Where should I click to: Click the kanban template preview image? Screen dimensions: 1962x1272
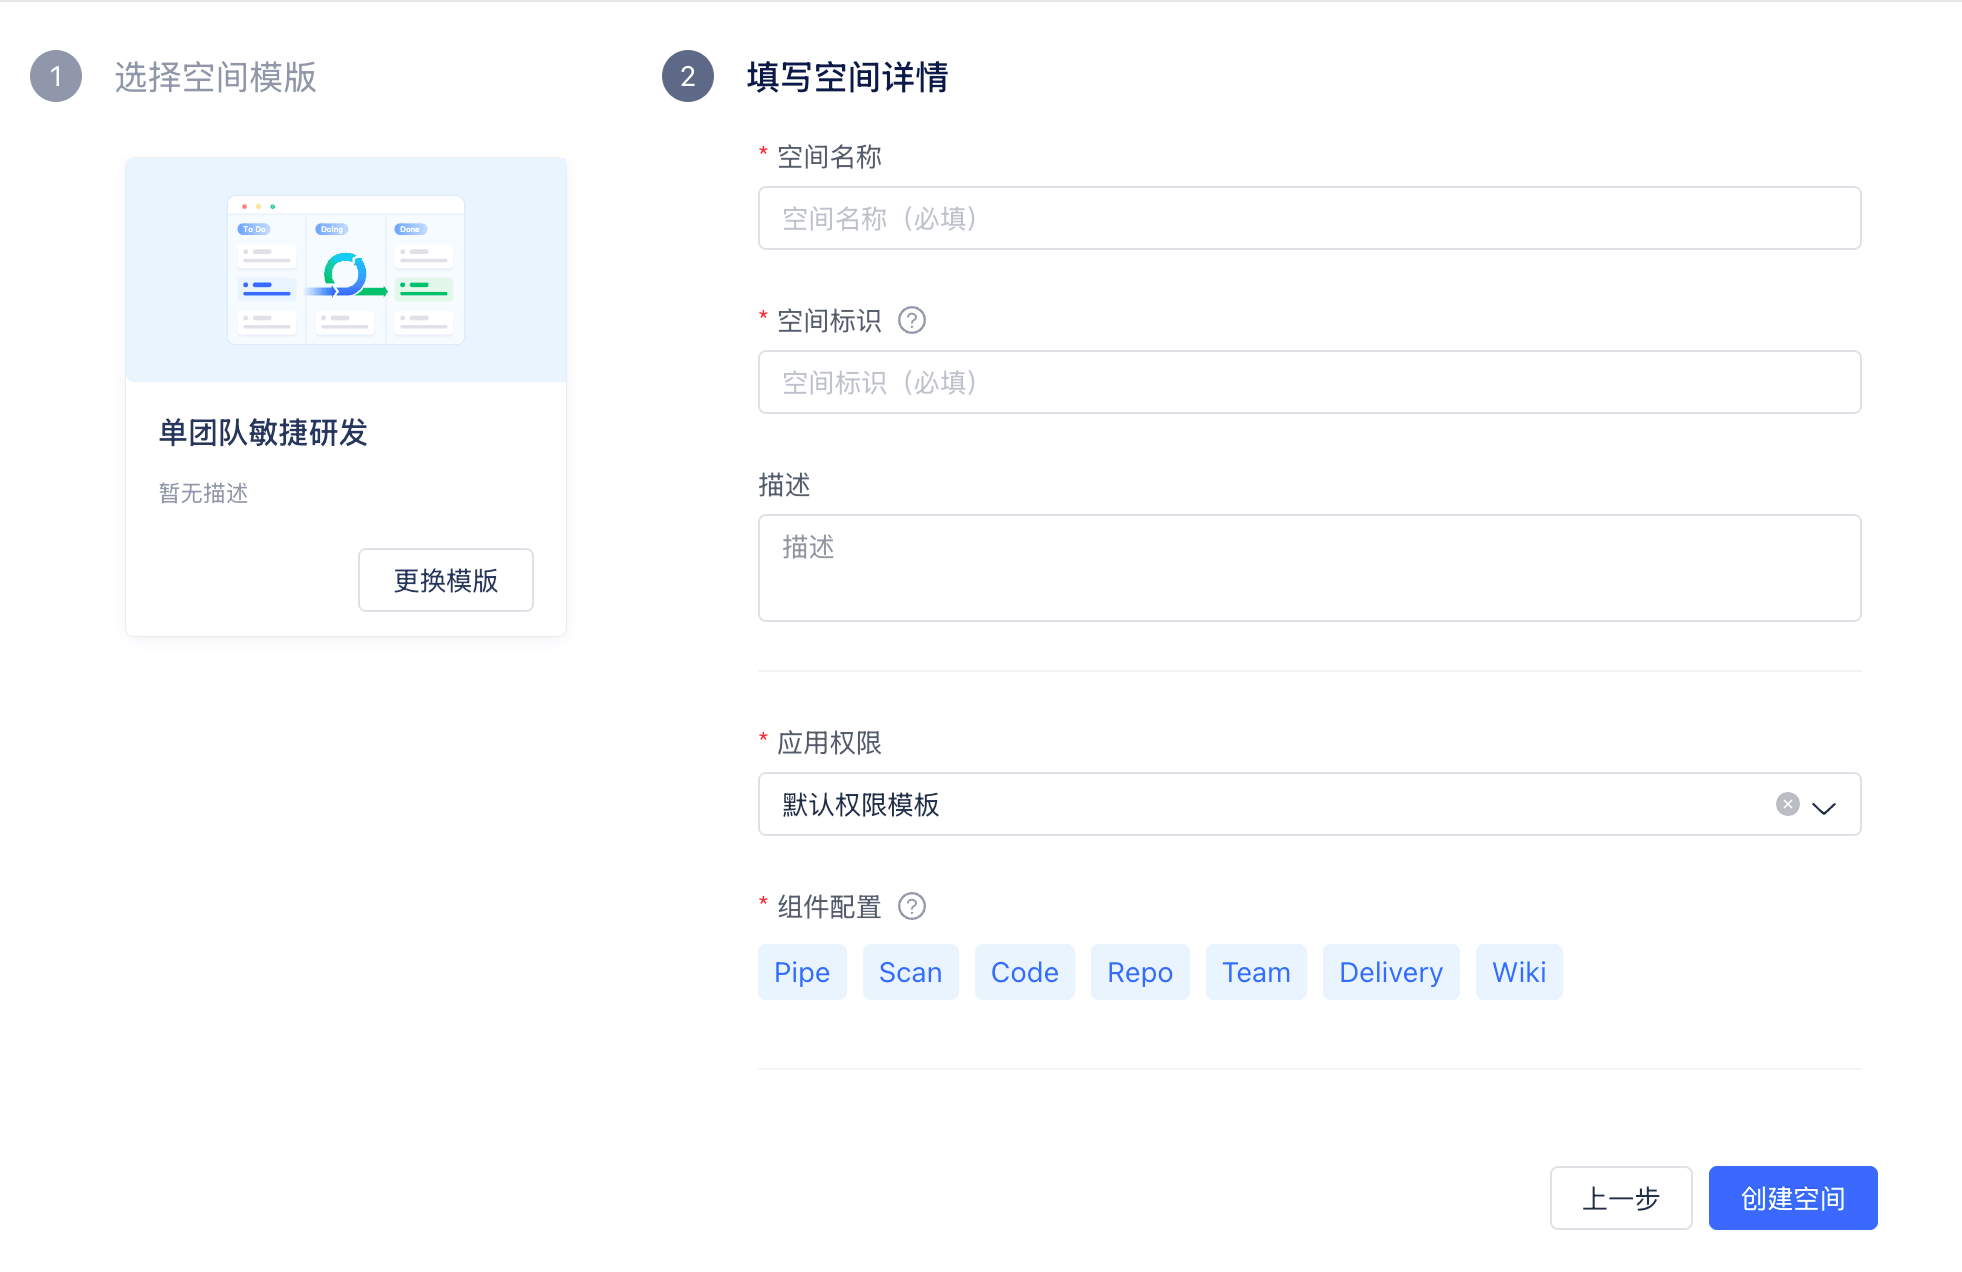tap(346, 270)
